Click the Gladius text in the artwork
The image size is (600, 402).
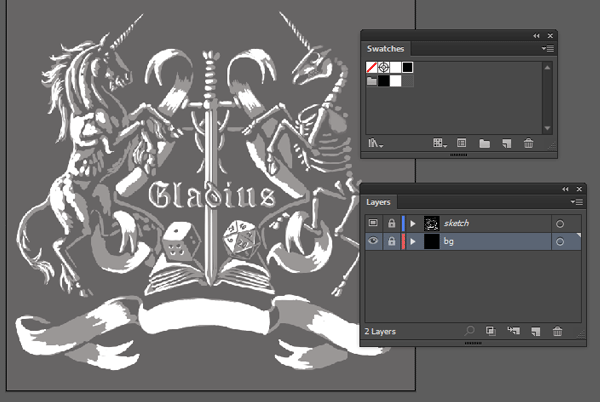(x=212, y=195)
